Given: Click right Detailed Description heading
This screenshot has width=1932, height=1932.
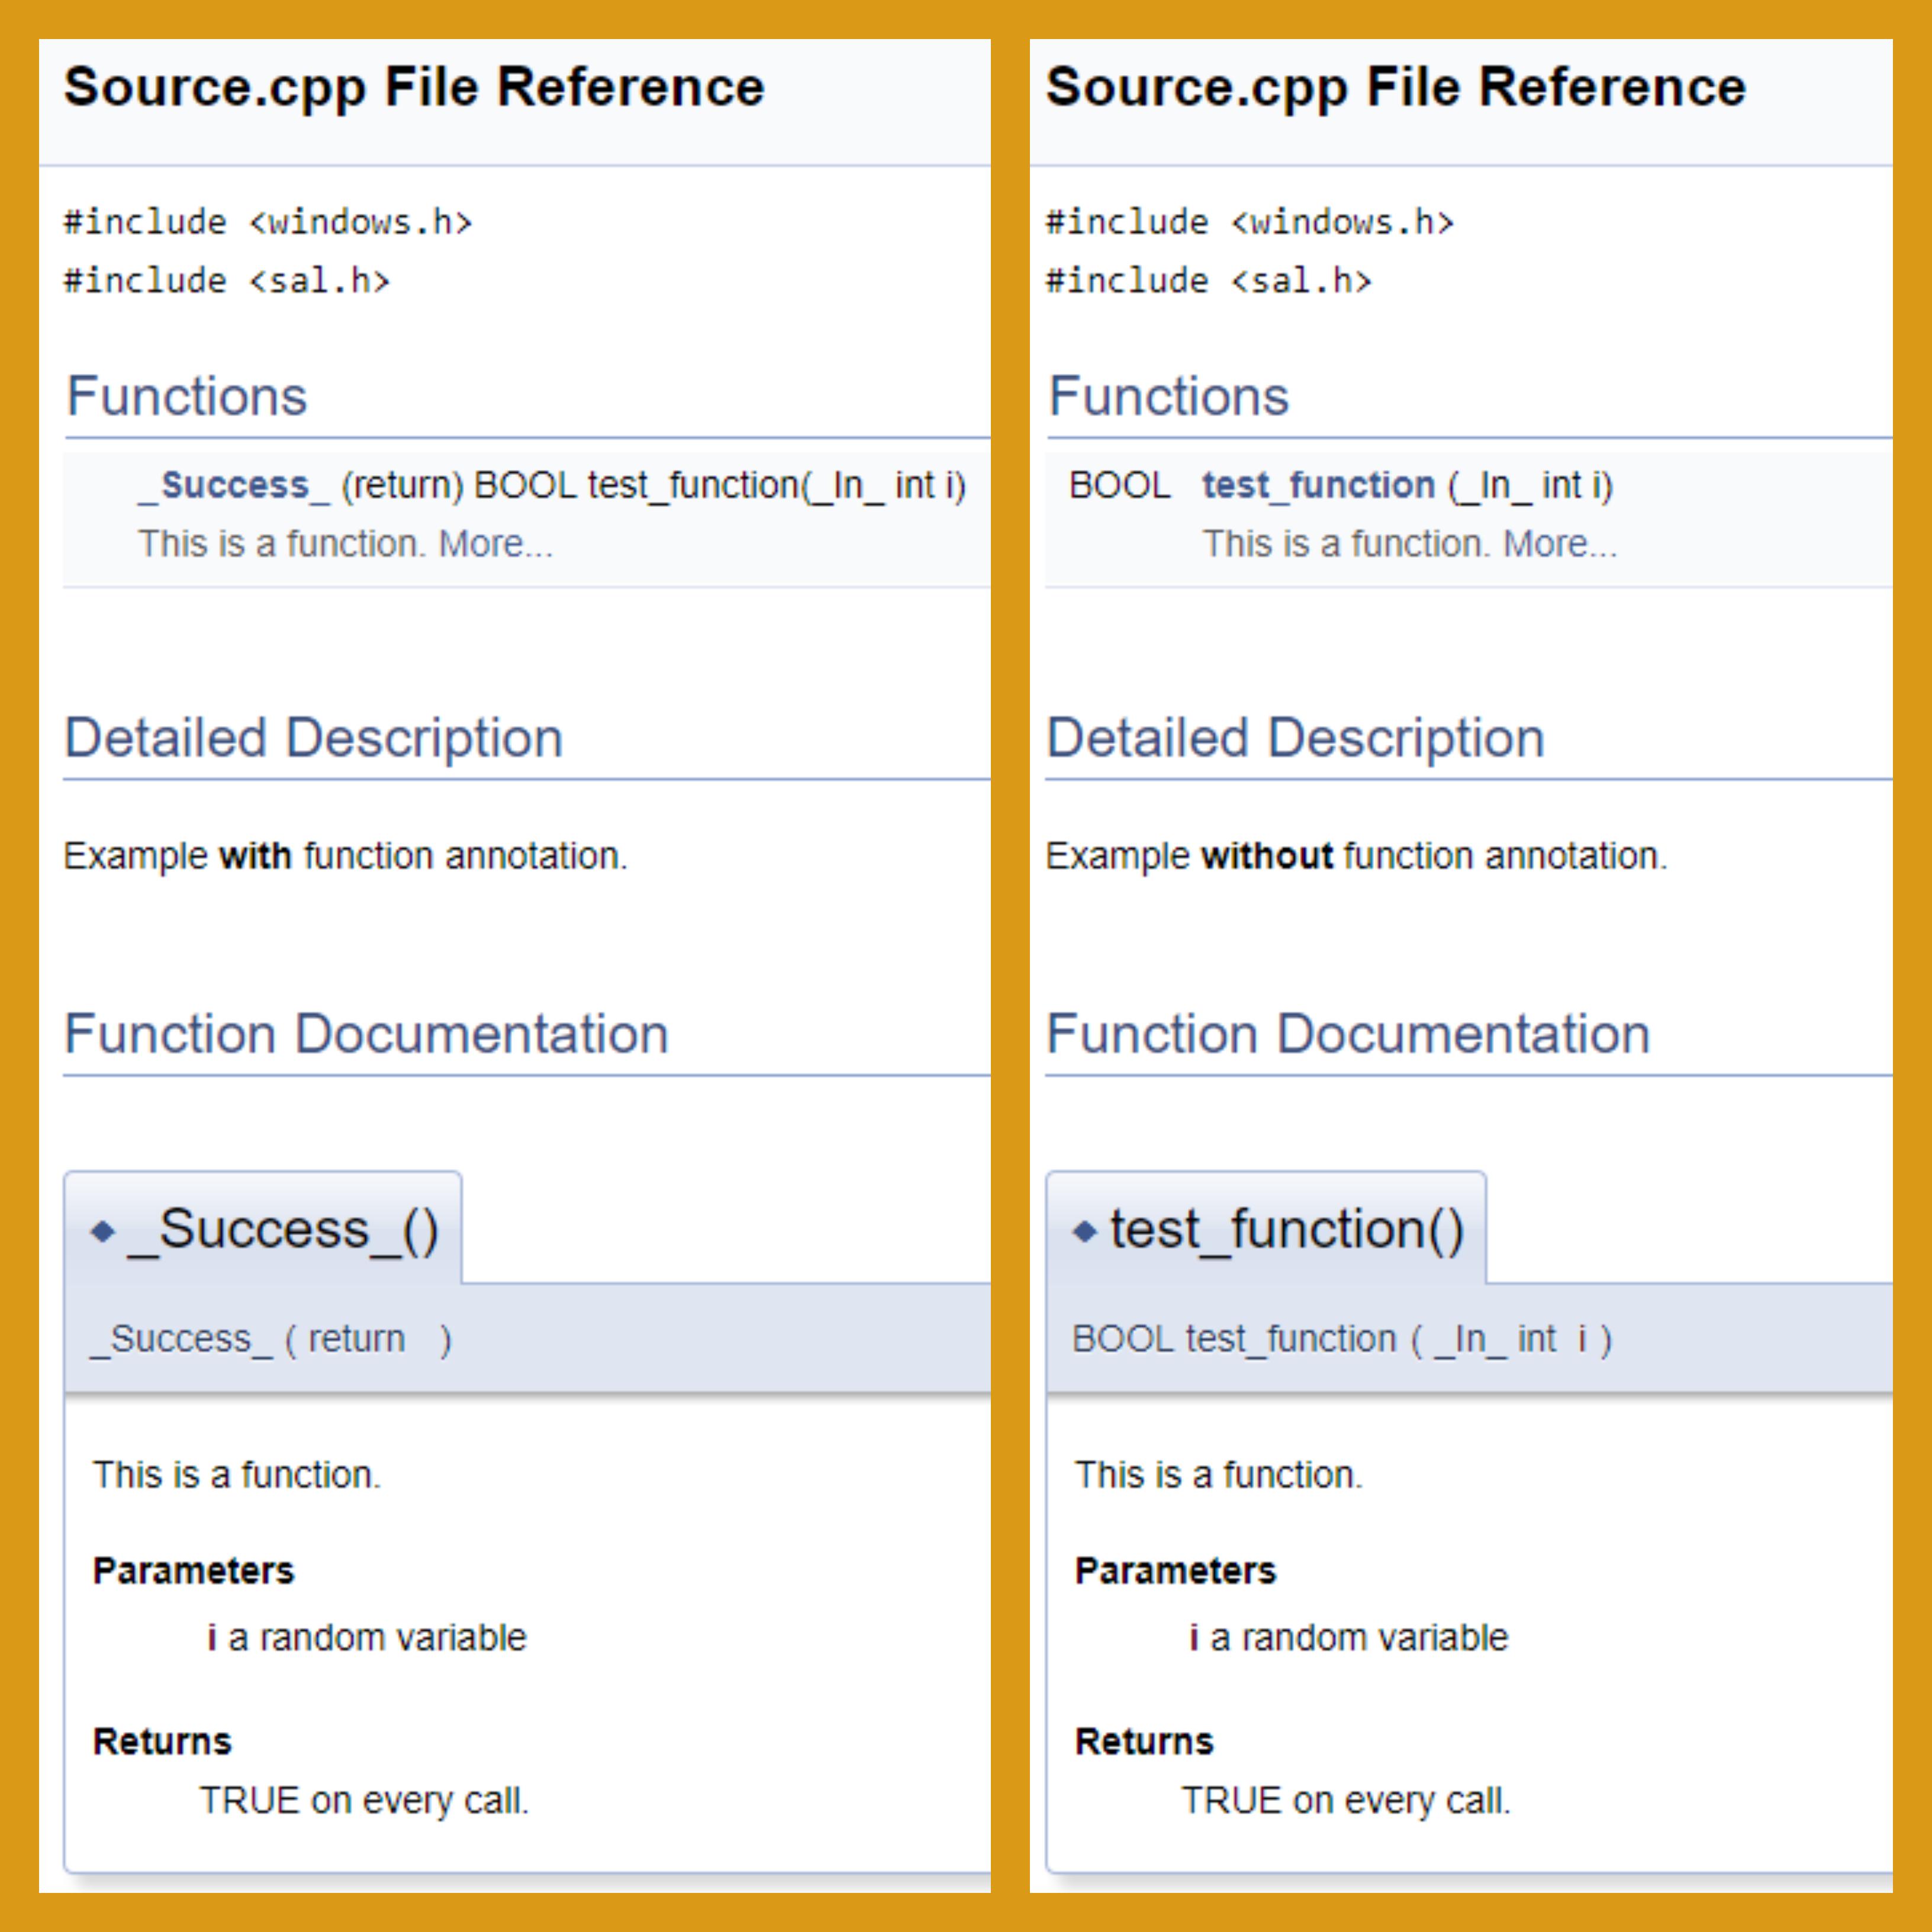Looking at the screenshot, I should [1295, 738].
